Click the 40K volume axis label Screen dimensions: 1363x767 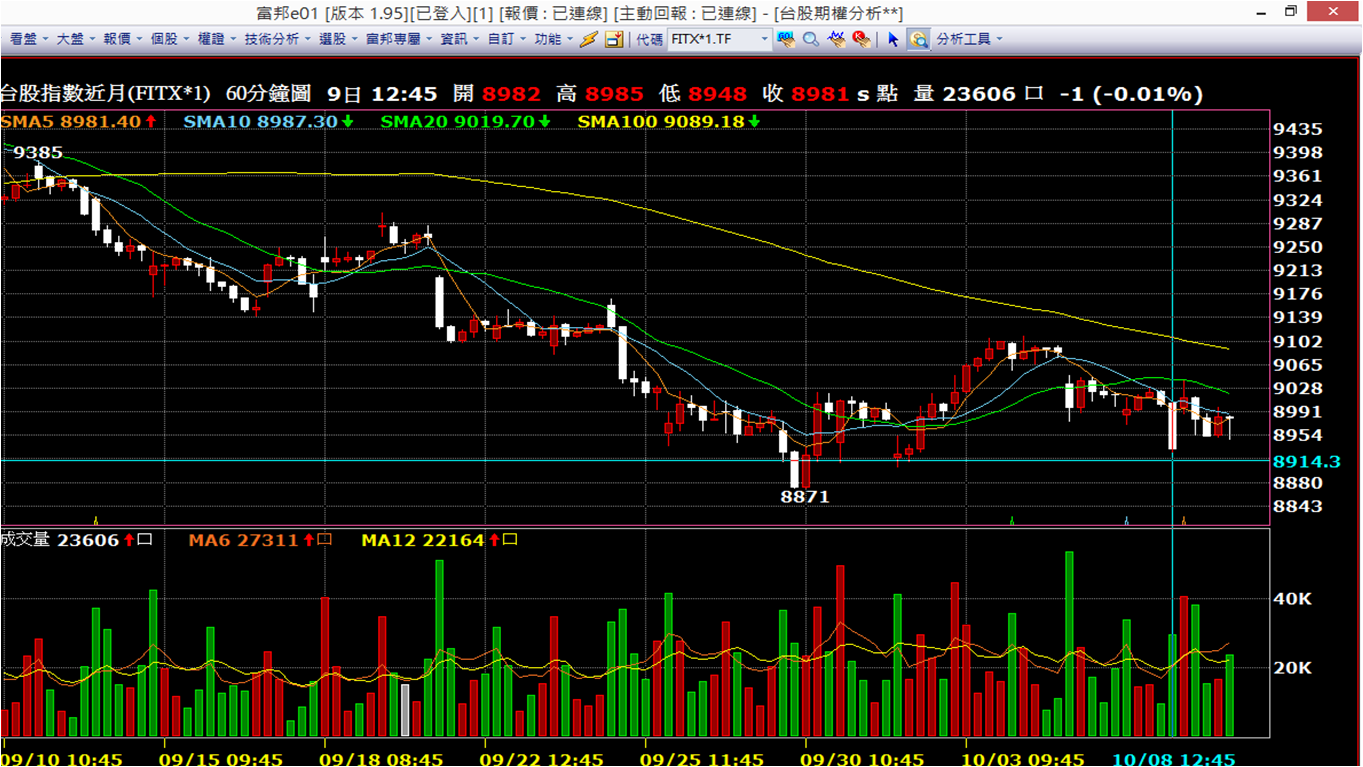pyautogui.click(x=1293, y=599)
